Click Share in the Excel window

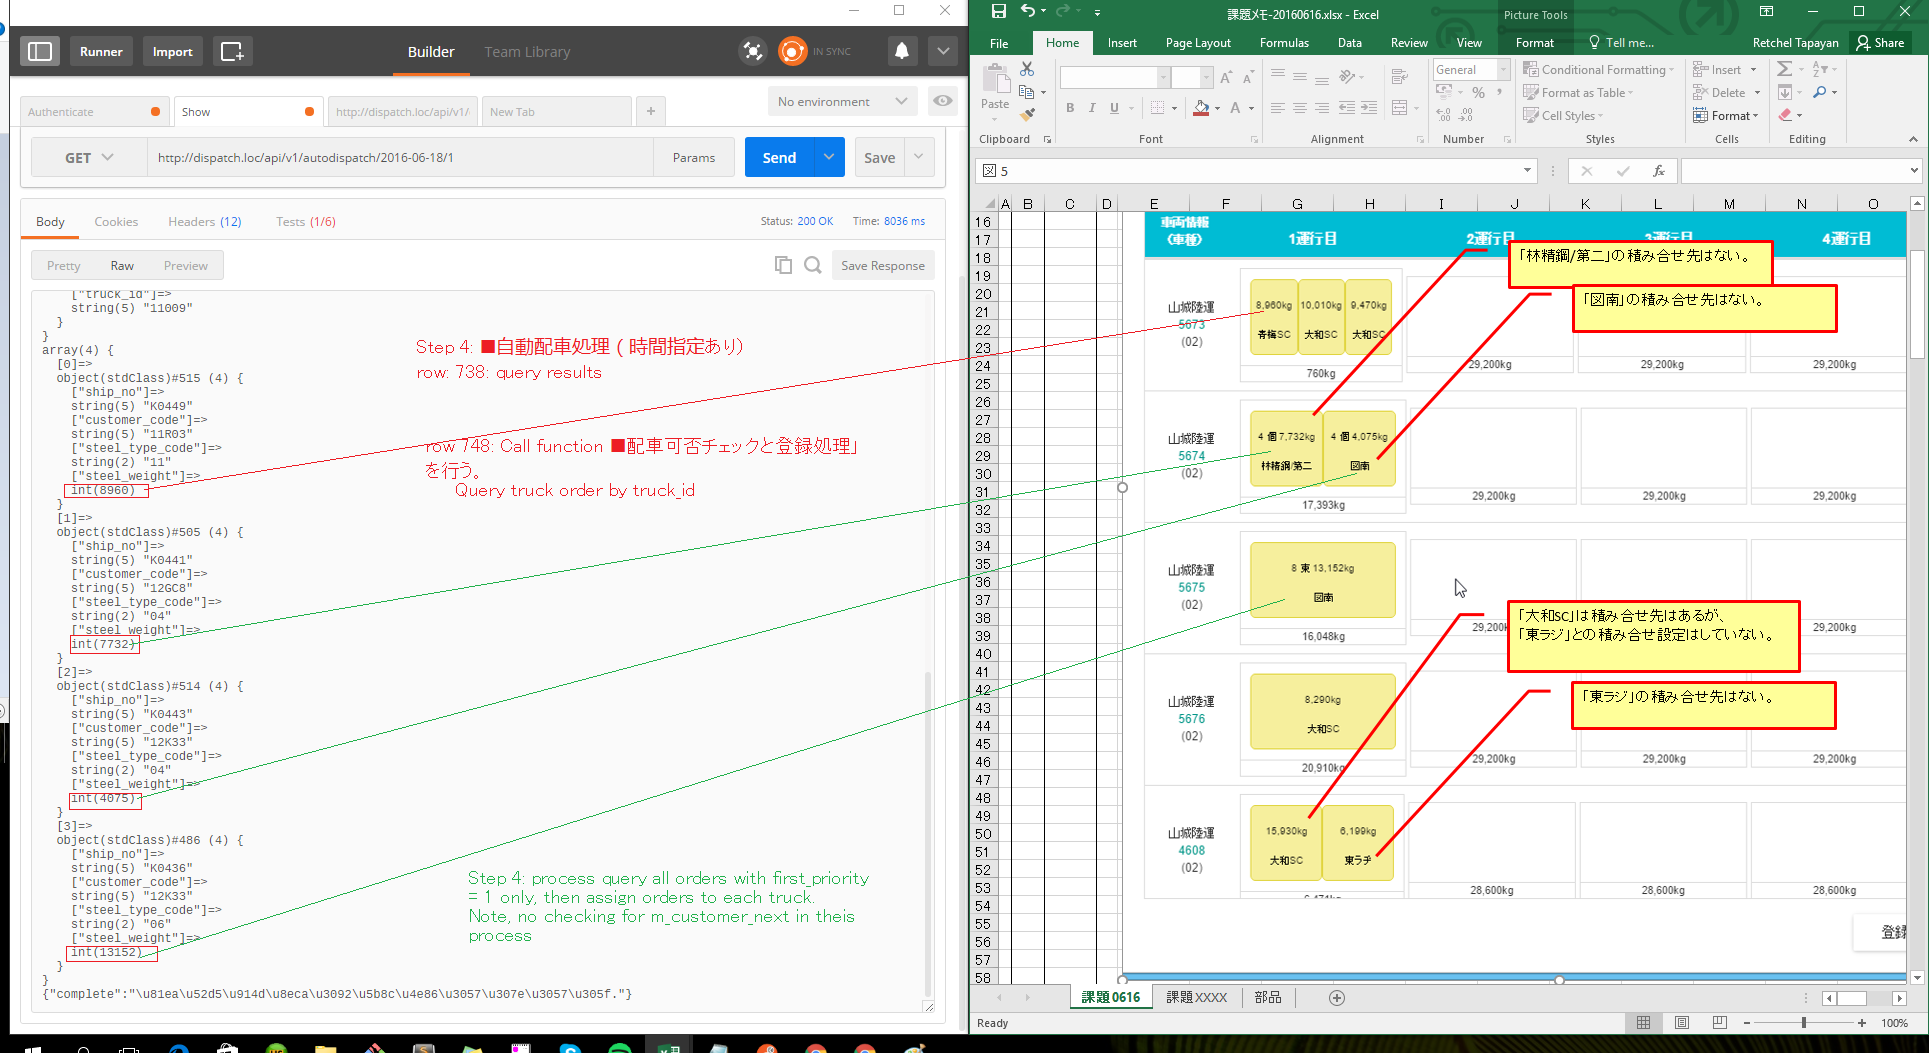1880,42
